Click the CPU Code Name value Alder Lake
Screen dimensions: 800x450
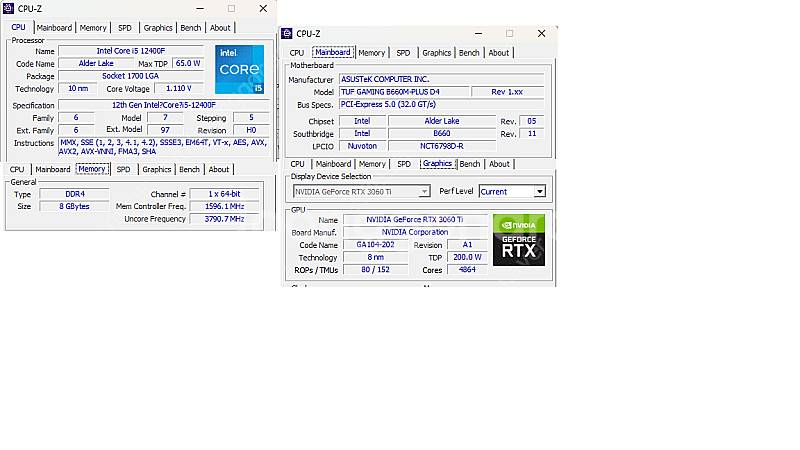click(x=96, y=63)
